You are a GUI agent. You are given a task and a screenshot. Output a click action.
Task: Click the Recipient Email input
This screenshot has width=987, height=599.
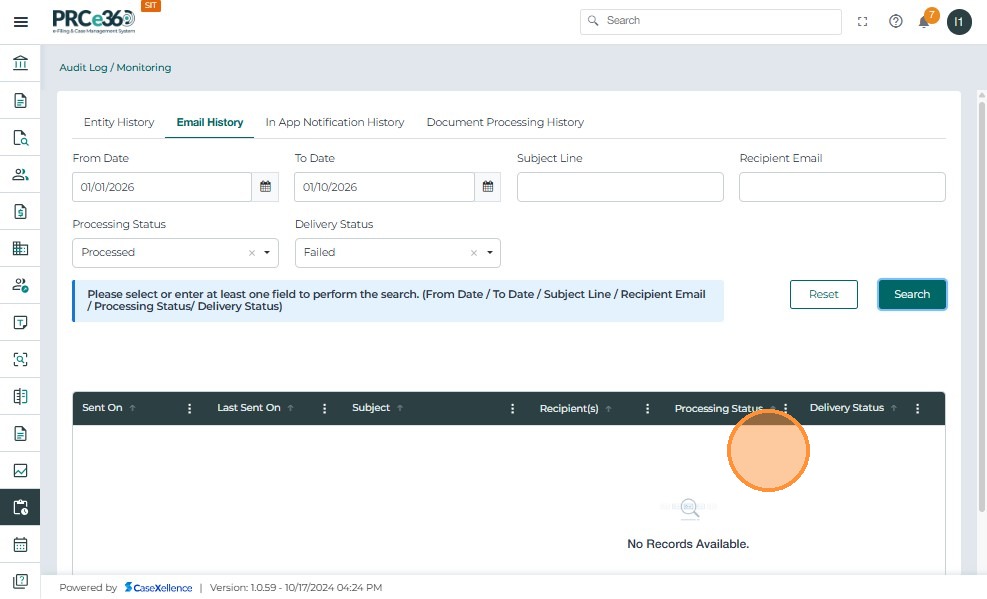(842, 187)
